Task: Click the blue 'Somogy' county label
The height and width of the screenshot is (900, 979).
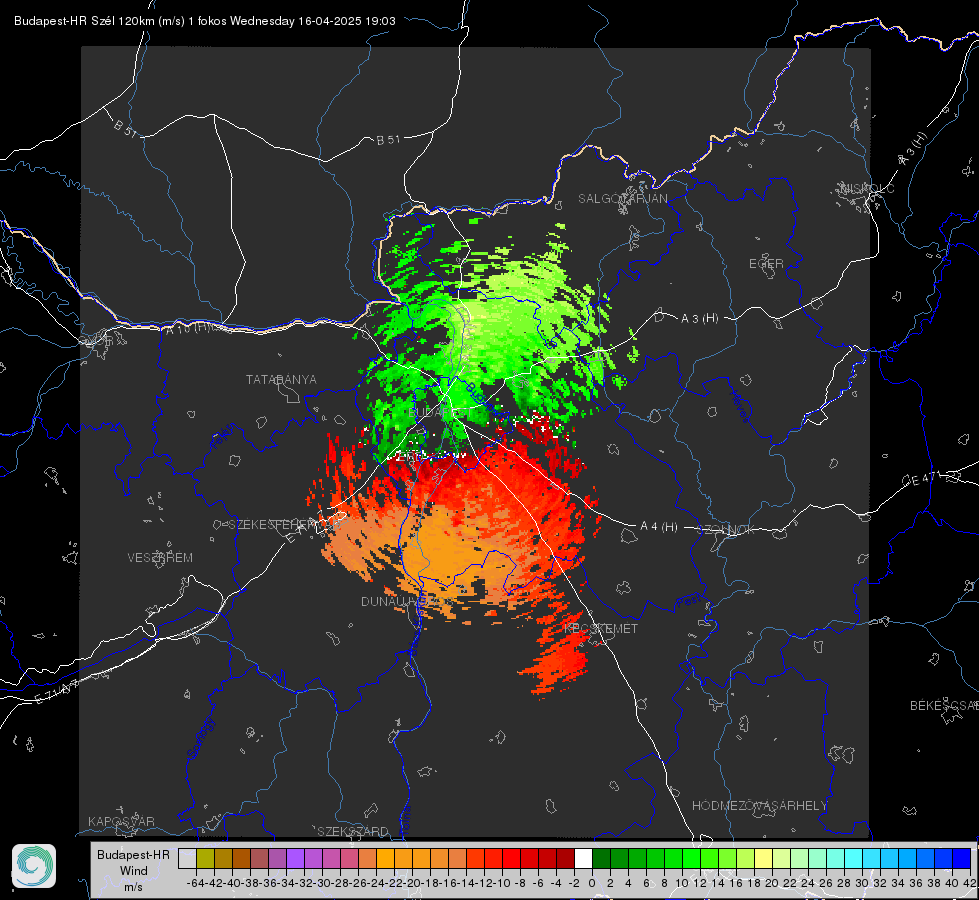Action: click(x=201, y=738)
